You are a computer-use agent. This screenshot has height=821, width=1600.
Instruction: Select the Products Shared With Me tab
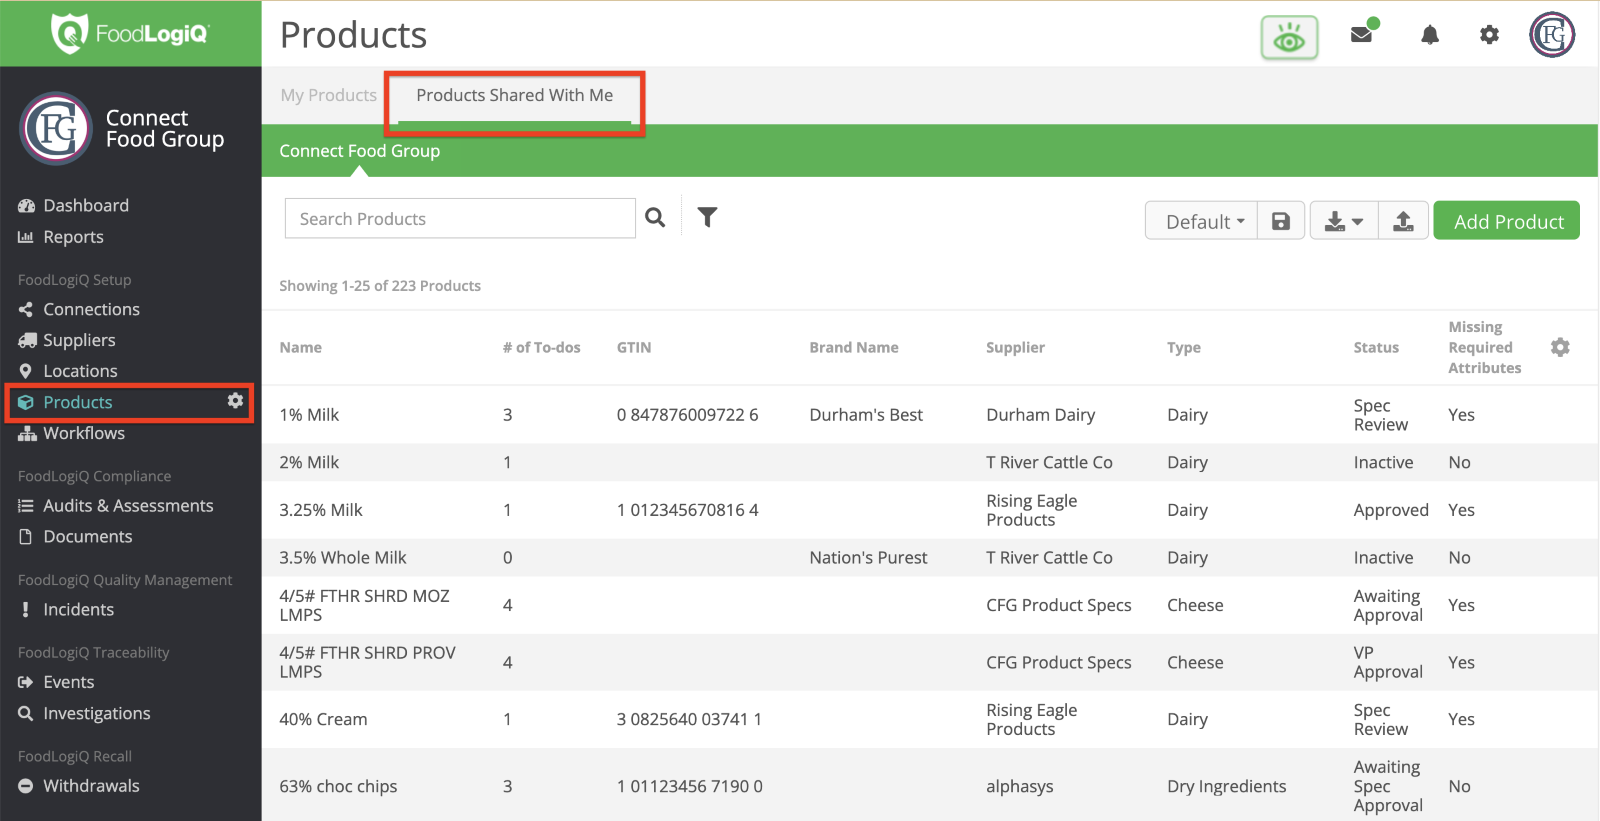tap(515, 96)
